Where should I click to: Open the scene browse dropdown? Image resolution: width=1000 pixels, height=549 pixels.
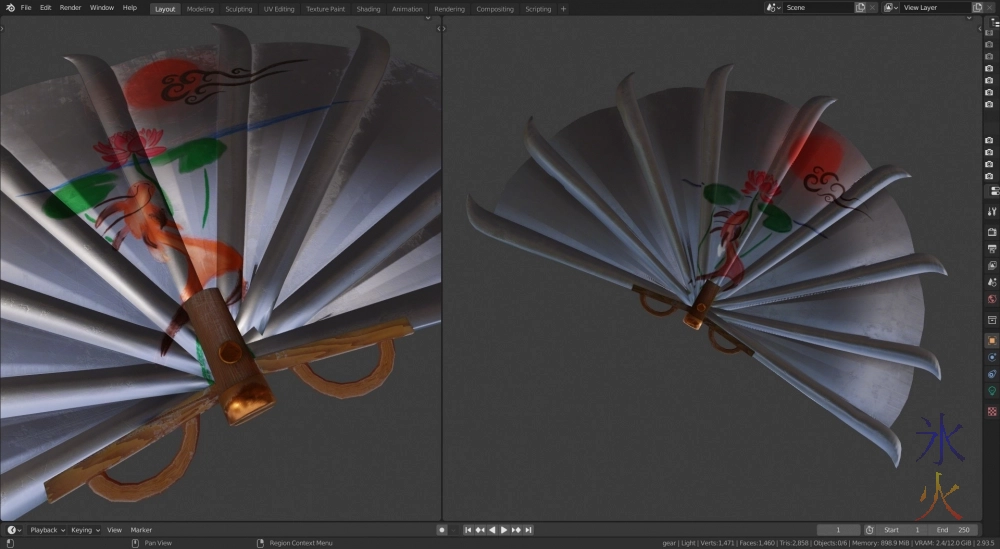pos(773,8)
